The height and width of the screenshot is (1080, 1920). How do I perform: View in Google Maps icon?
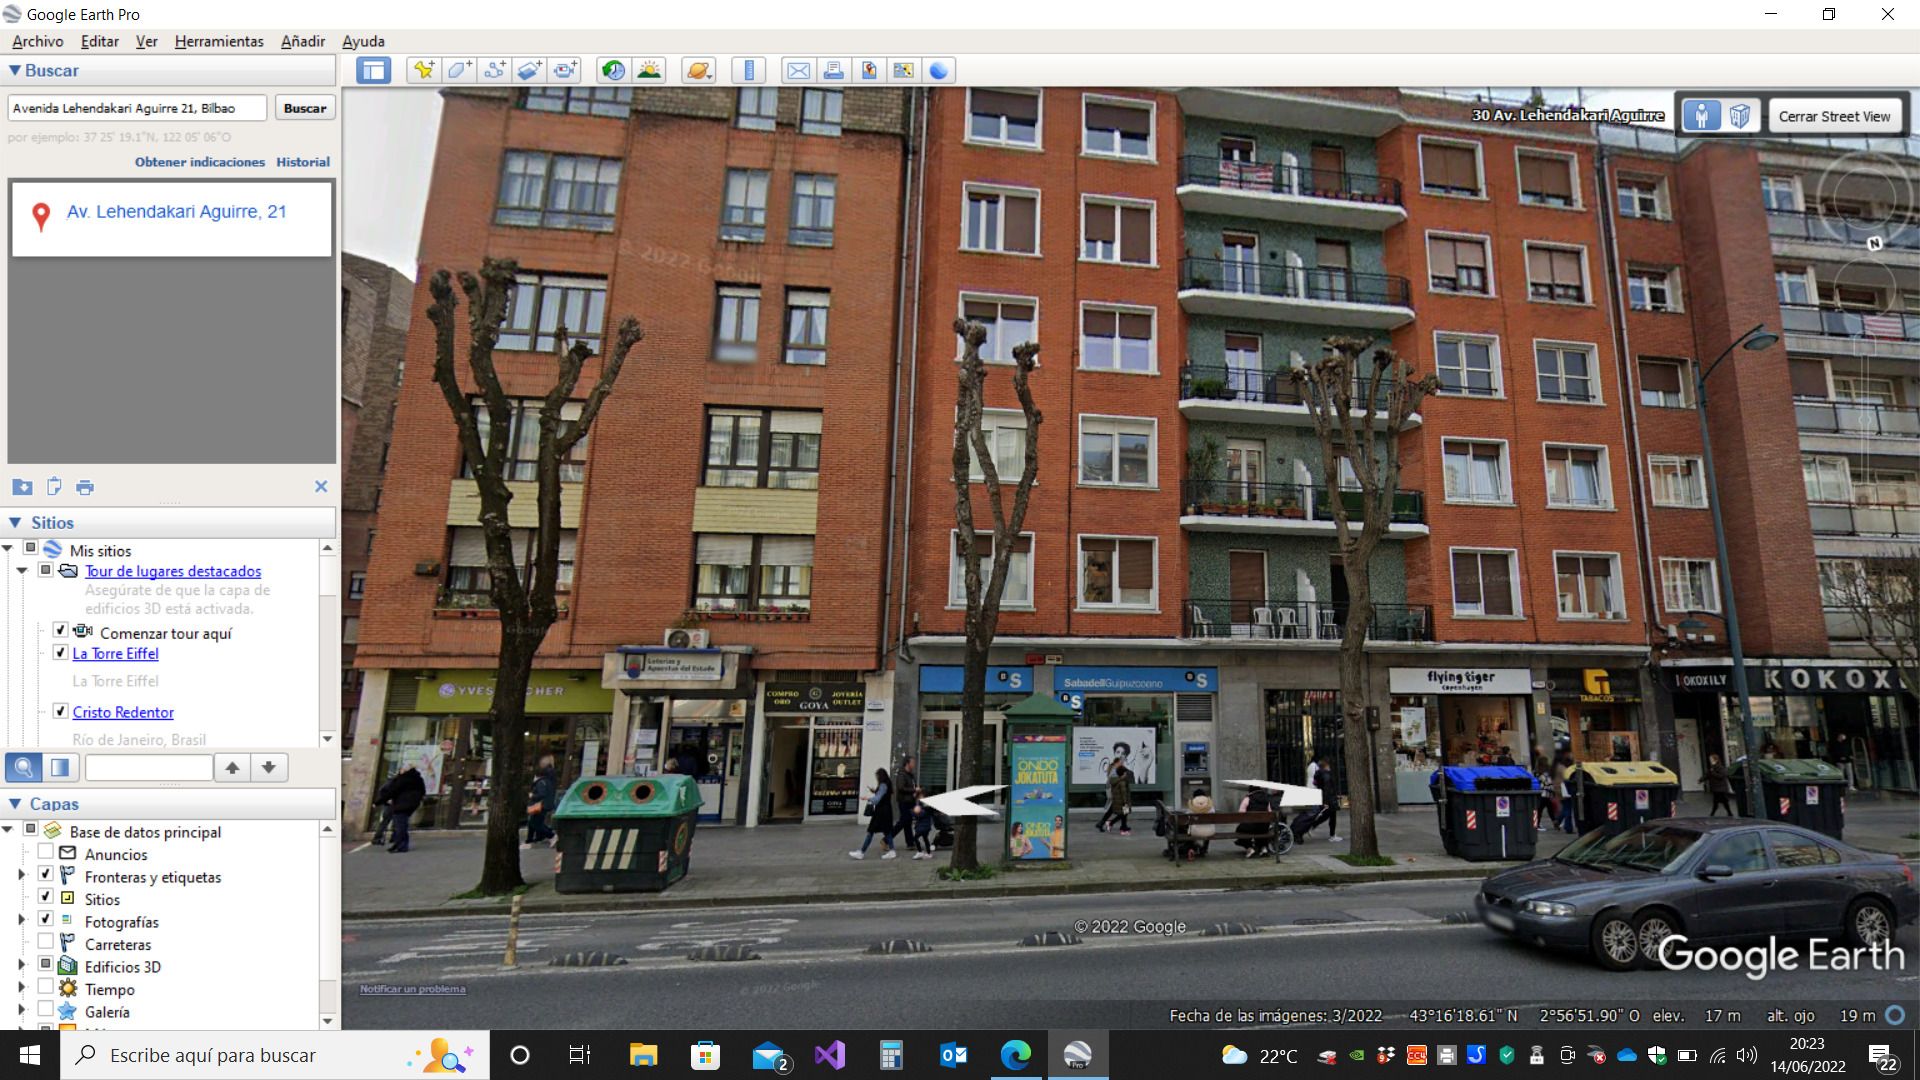pyautogui.click(x=903, y=70)
